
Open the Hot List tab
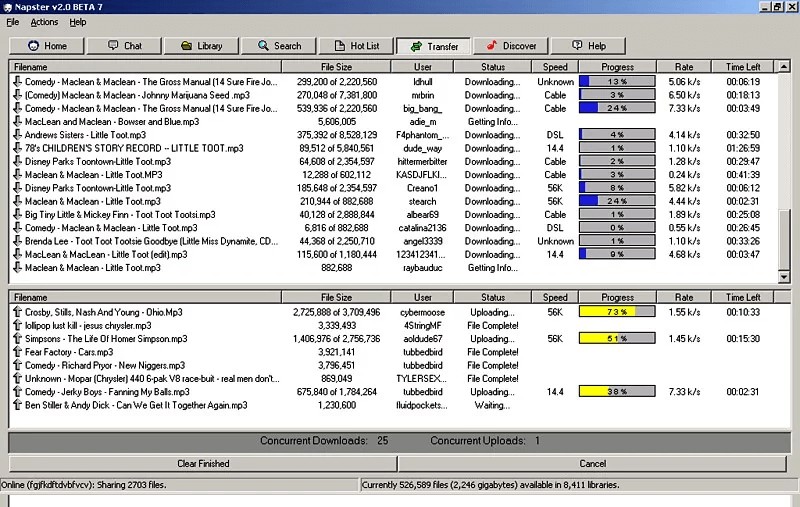pos(357,46)
